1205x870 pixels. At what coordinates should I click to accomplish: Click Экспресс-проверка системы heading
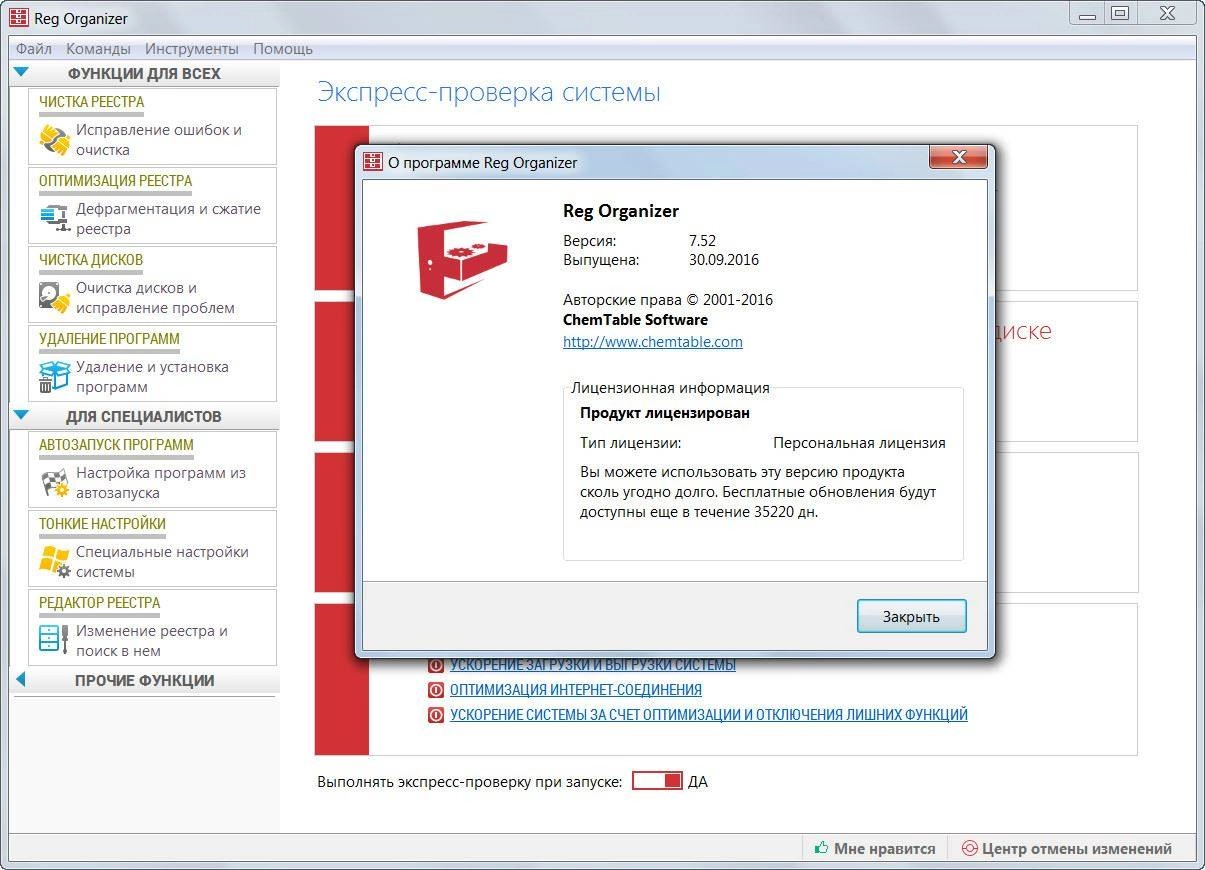[x=489, y=93]
